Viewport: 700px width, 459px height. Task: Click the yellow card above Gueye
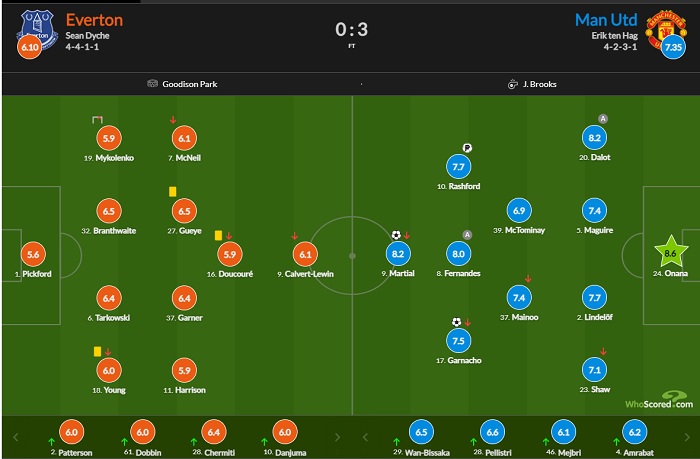point(172,189)
